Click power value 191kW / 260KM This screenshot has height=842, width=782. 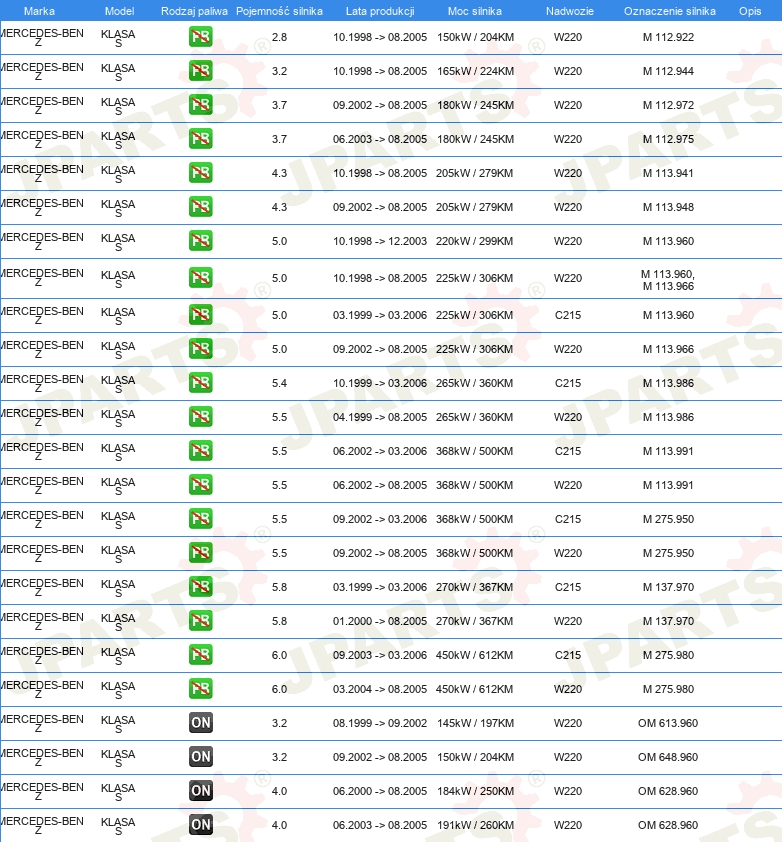(x=475, y=825)
